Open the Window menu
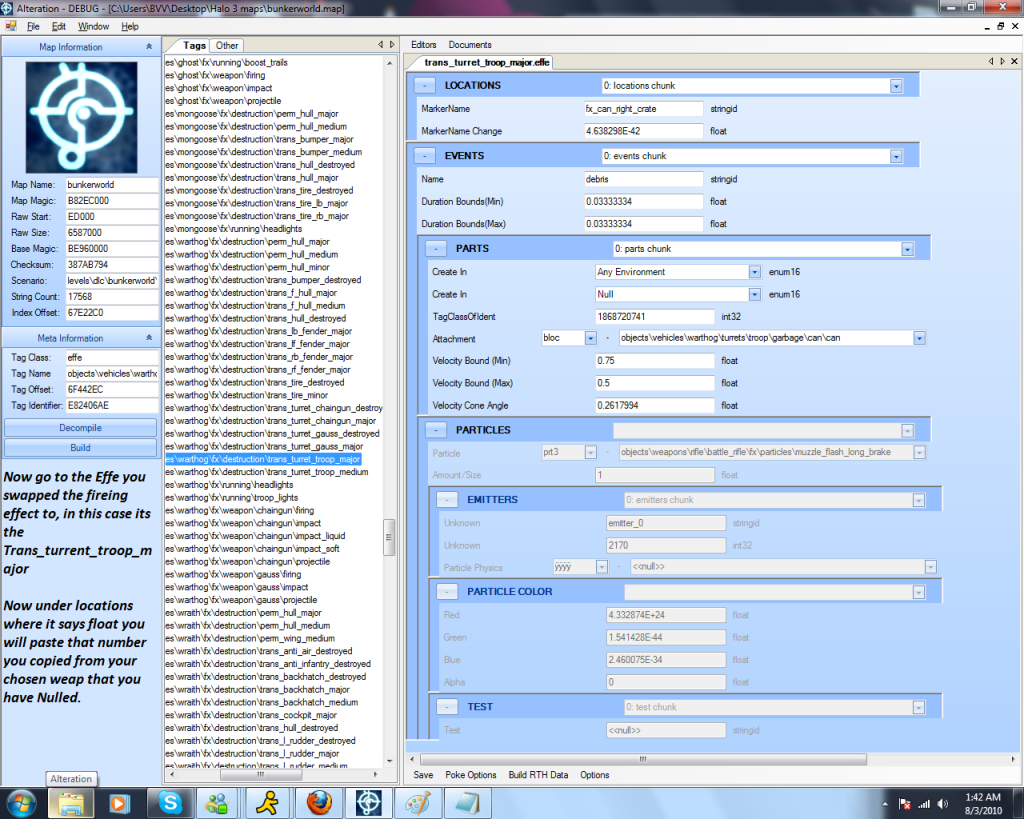 click(93, 26)
